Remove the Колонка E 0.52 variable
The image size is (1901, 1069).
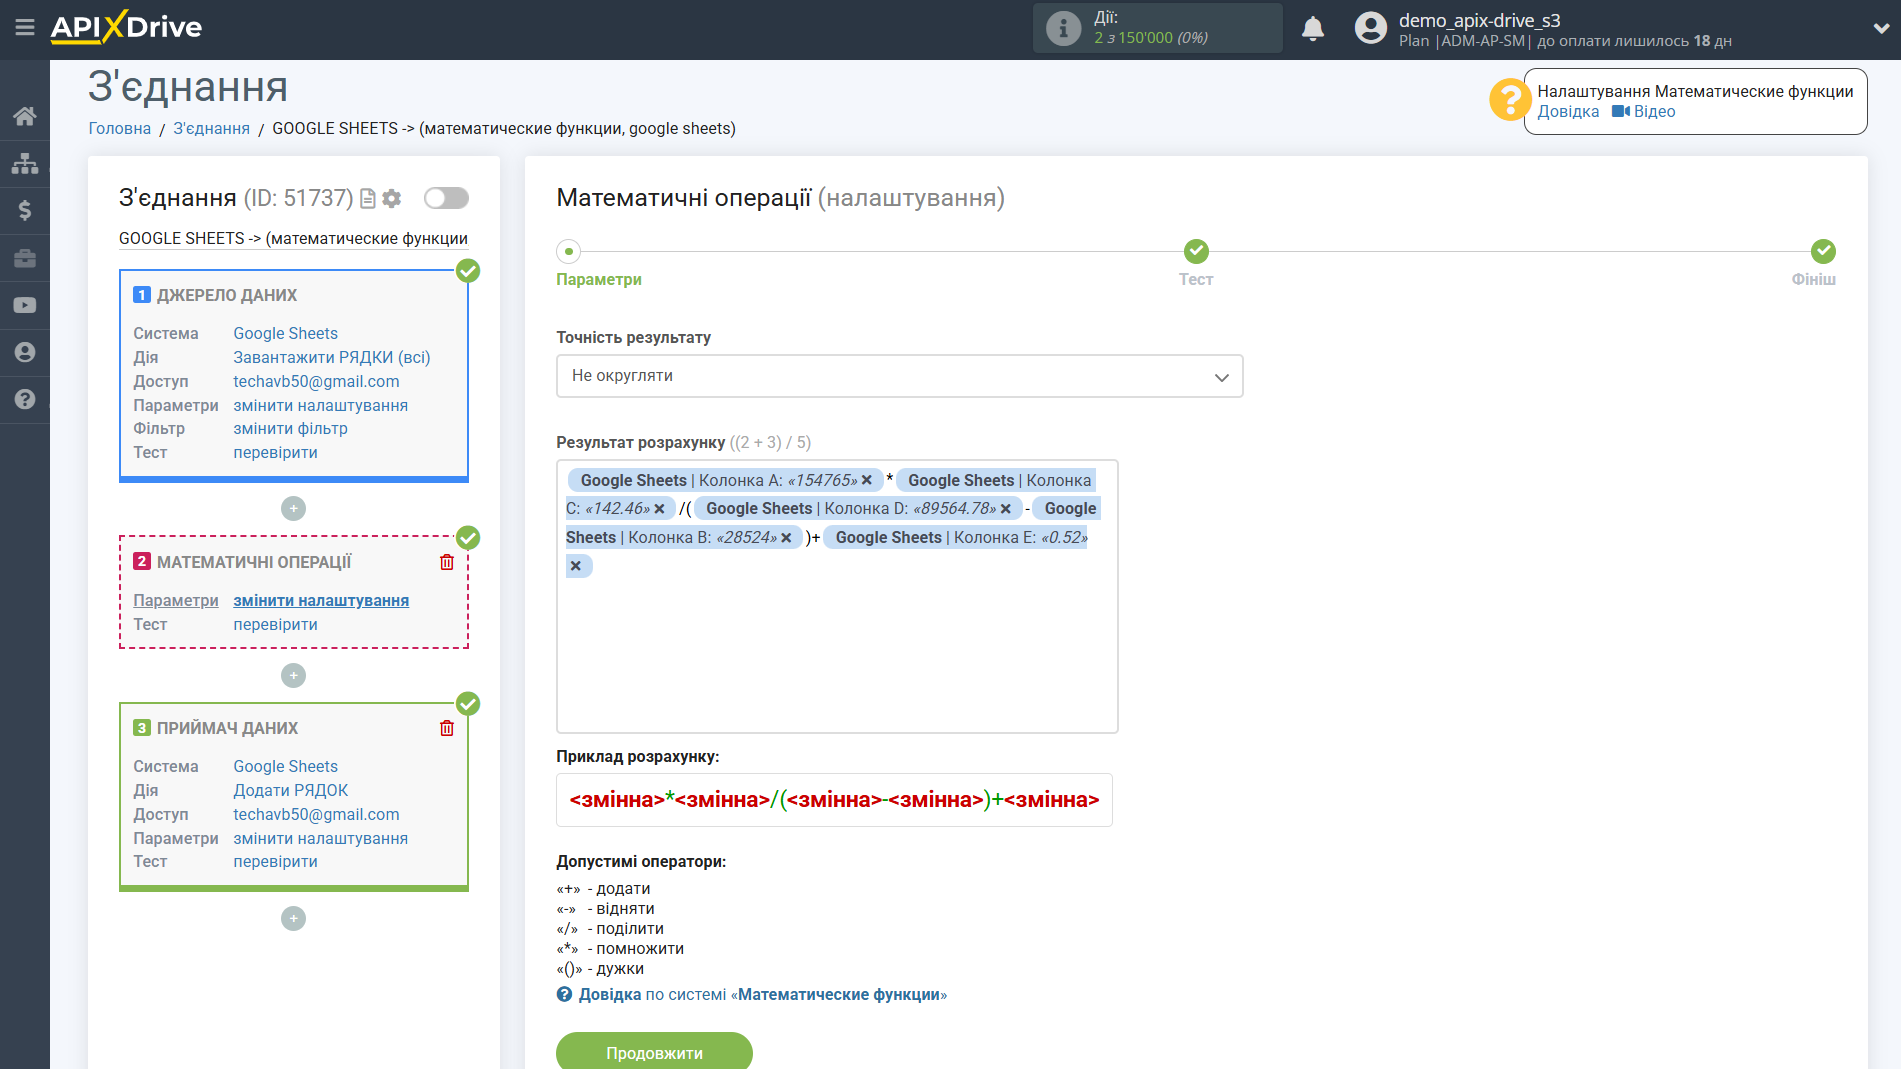coord(575,566)
